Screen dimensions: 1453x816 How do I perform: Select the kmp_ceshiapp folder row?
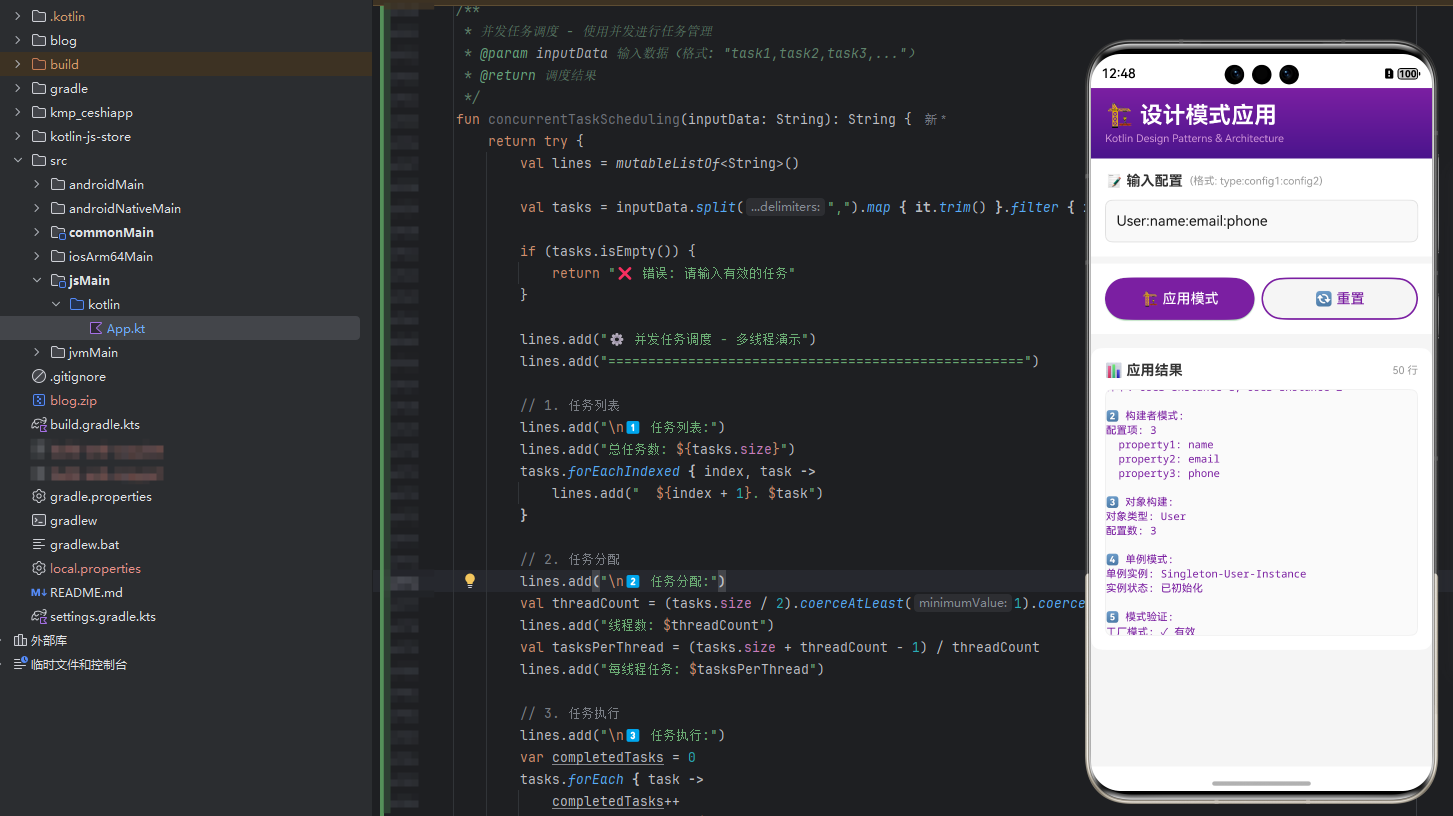pos(186,112)
